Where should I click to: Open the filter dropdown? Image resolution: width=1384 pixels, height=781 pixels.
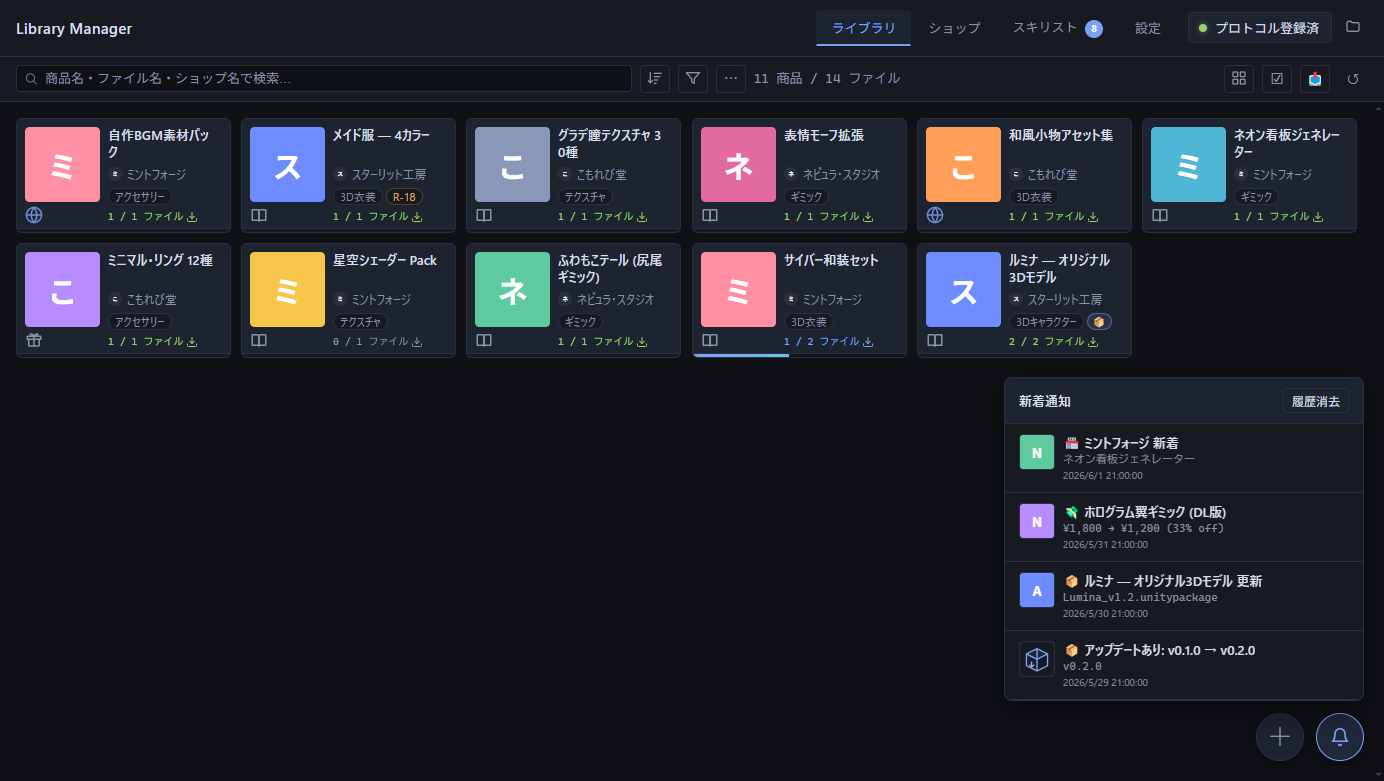tap(693, 79)
